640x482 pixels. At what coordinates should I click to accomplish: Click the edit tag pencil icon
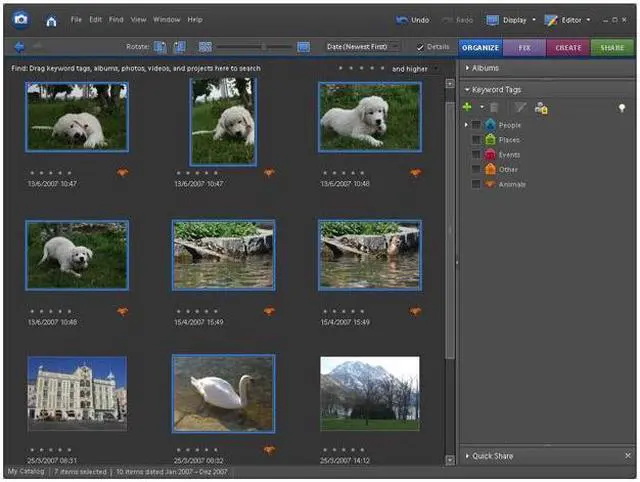click(x=520, y=108)
